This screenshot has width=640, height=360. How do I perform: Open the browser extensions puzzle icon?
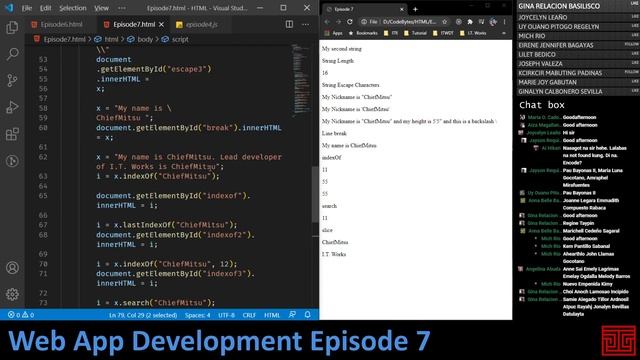click(470, 22)
